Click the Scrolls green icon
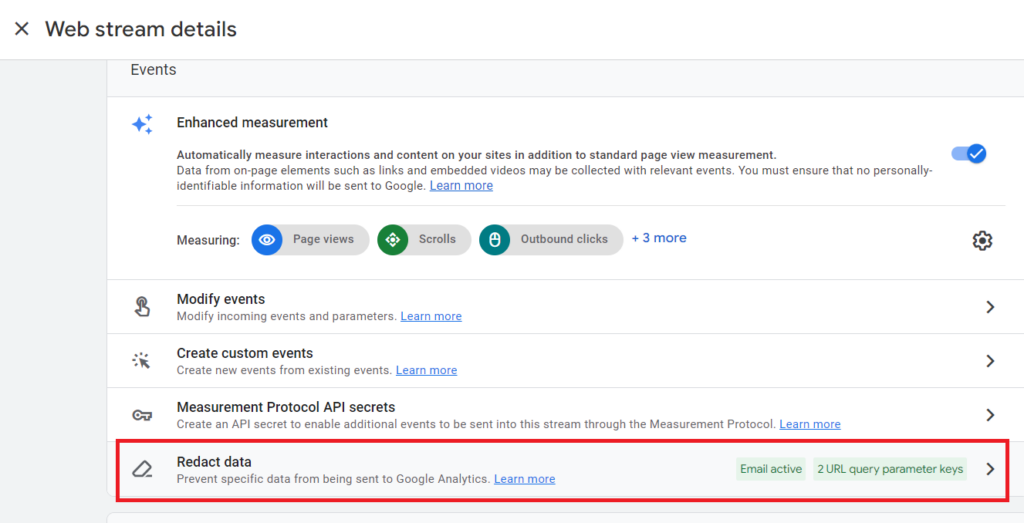Screen dimensions: 1024x523 pyautogui.click(x=392, y=240)
